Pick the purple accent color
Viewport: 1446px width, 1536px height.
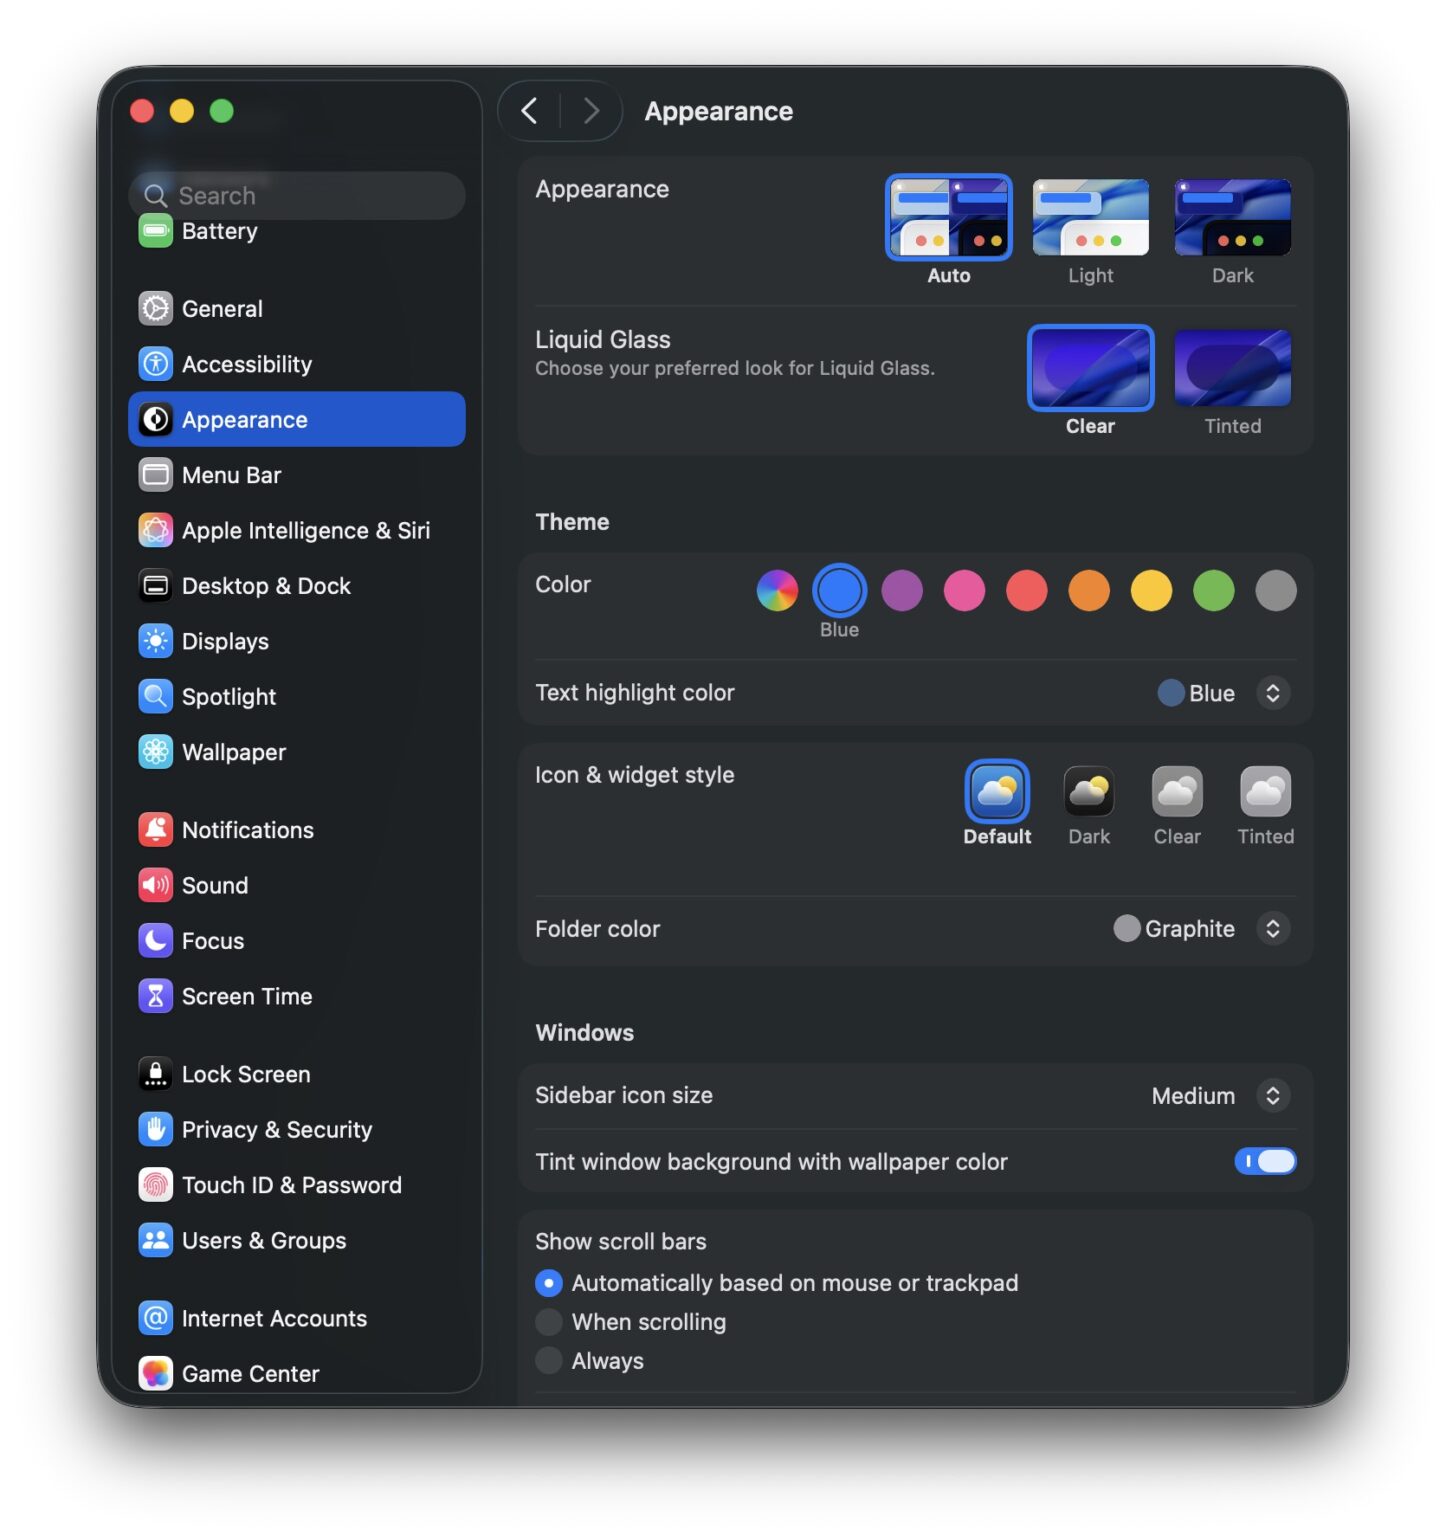[x=902, y=590]
